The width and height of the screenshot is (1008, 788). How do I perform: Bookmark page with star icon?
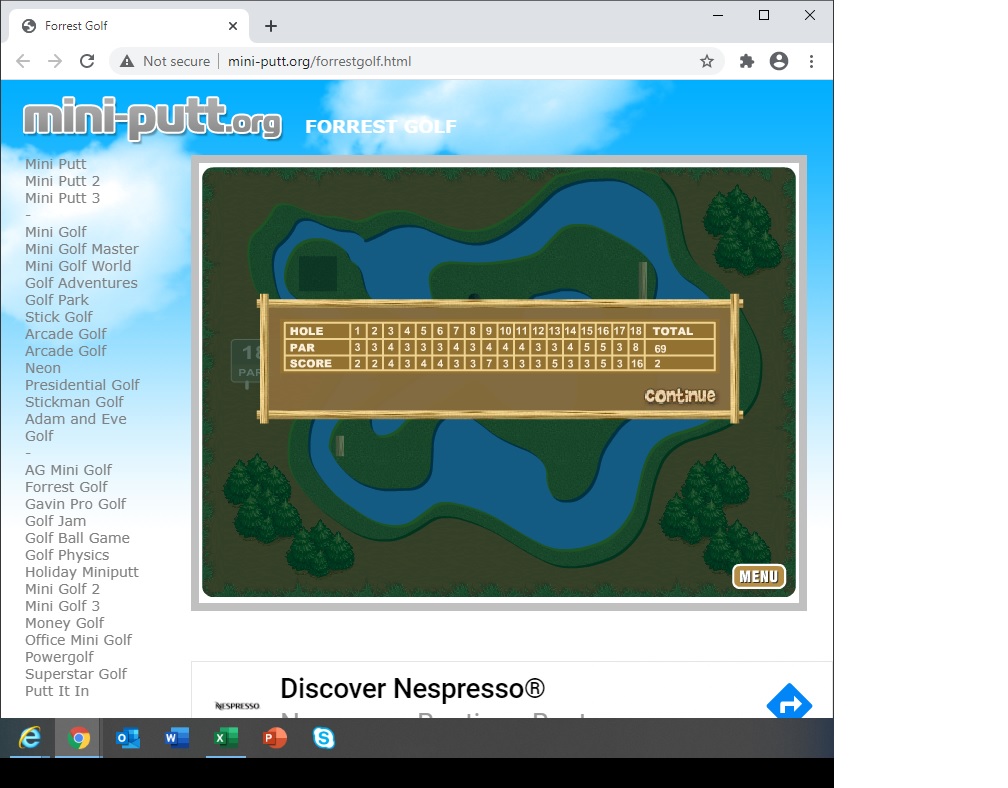(x=707, y=61)
